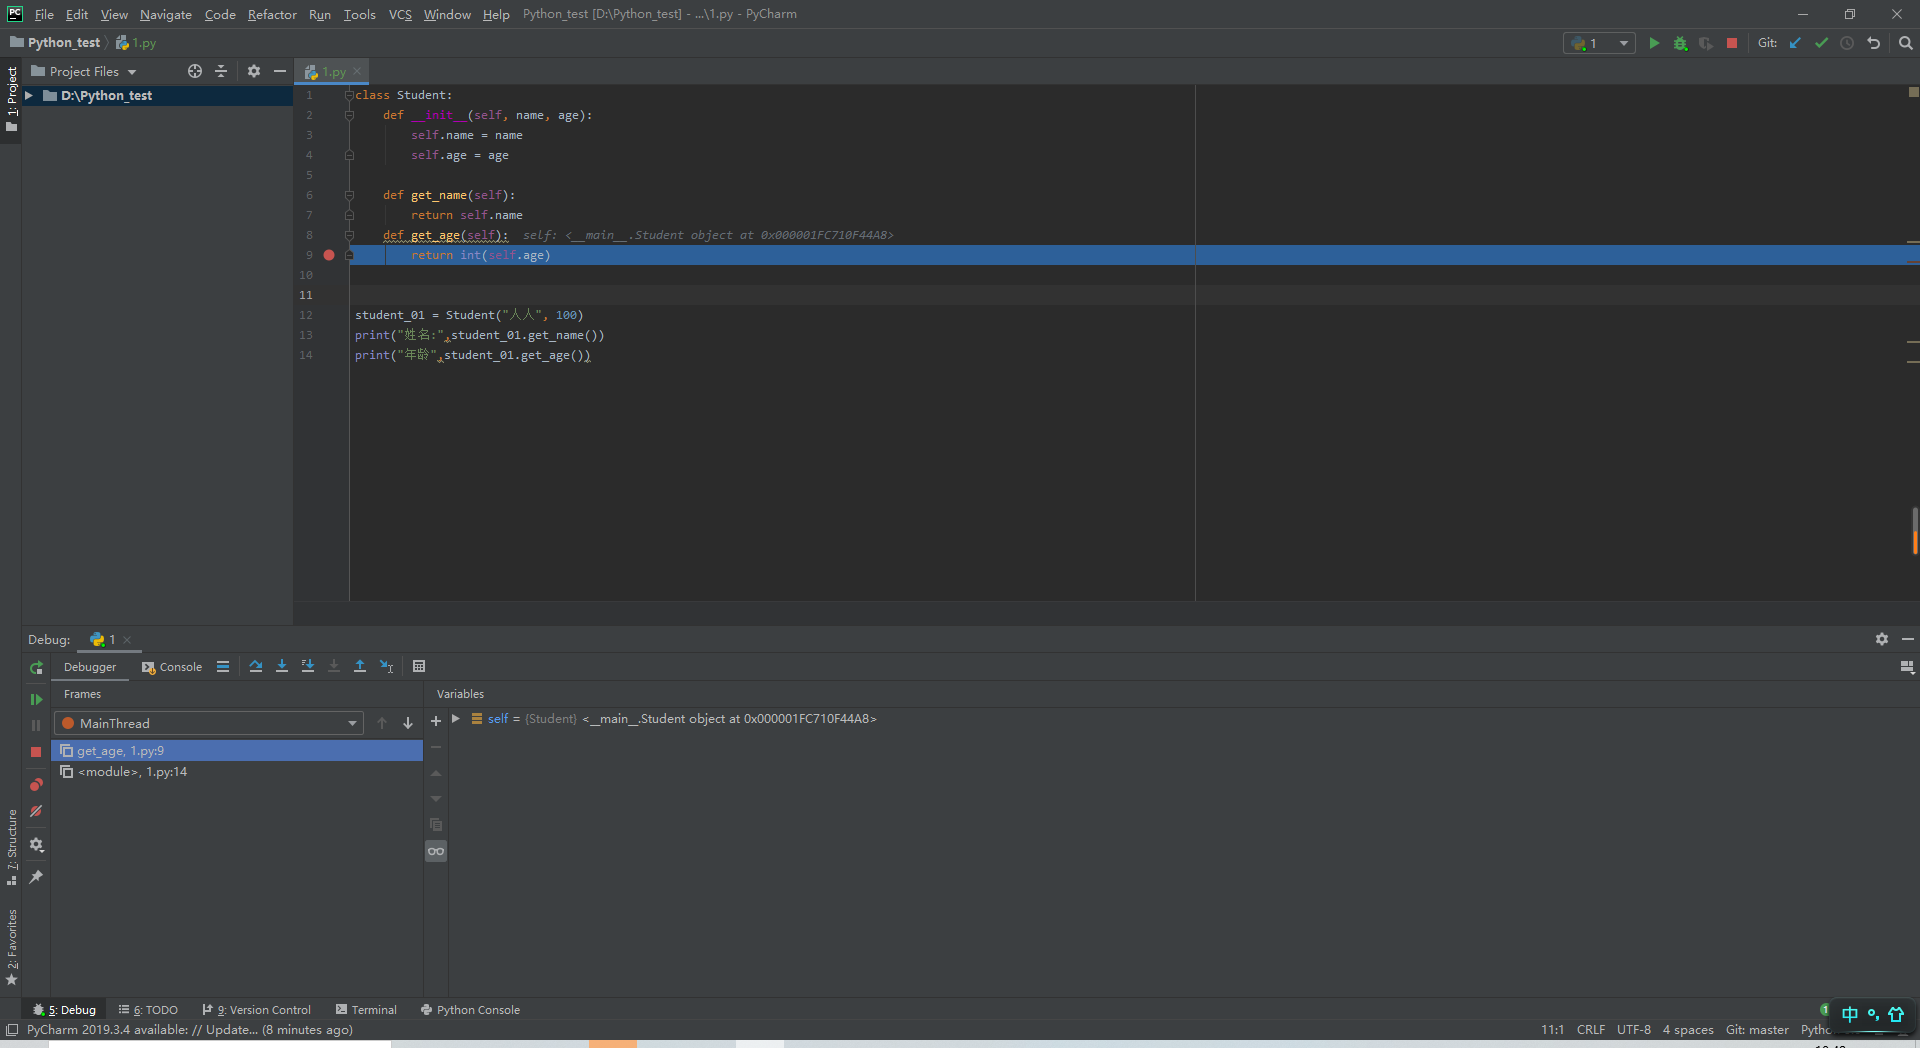
Task: Toggle the 1: Project tool window stripe
Action: [11, 99]
